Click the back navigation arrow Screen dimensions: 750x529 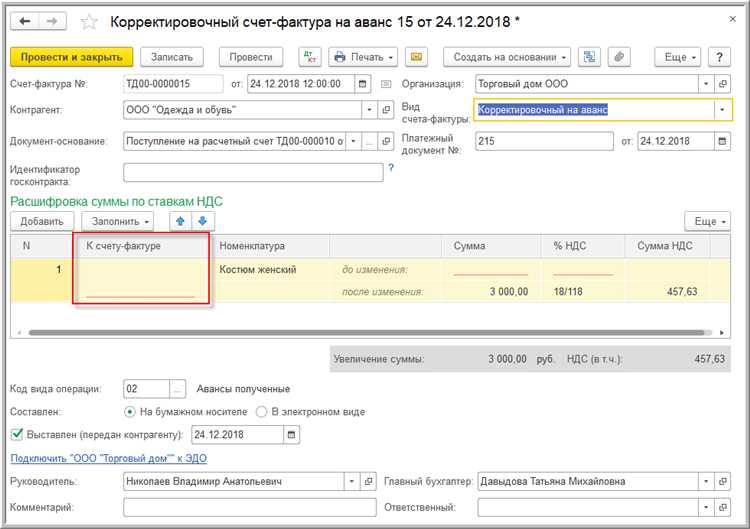pos(25,21)
